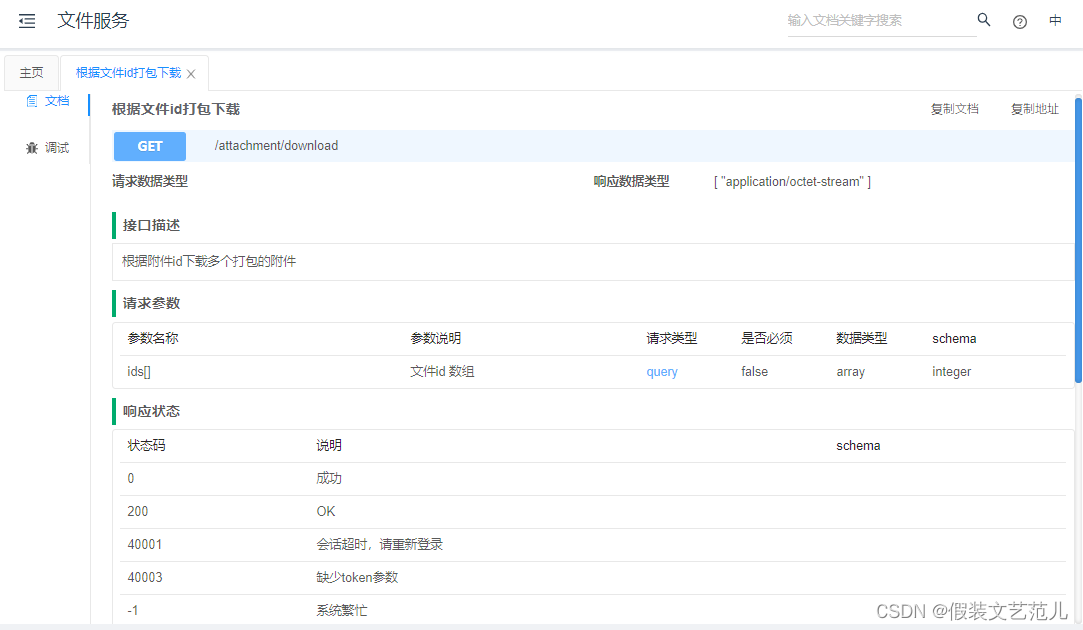Click the 参数名称 column header

tap(153, 338)
